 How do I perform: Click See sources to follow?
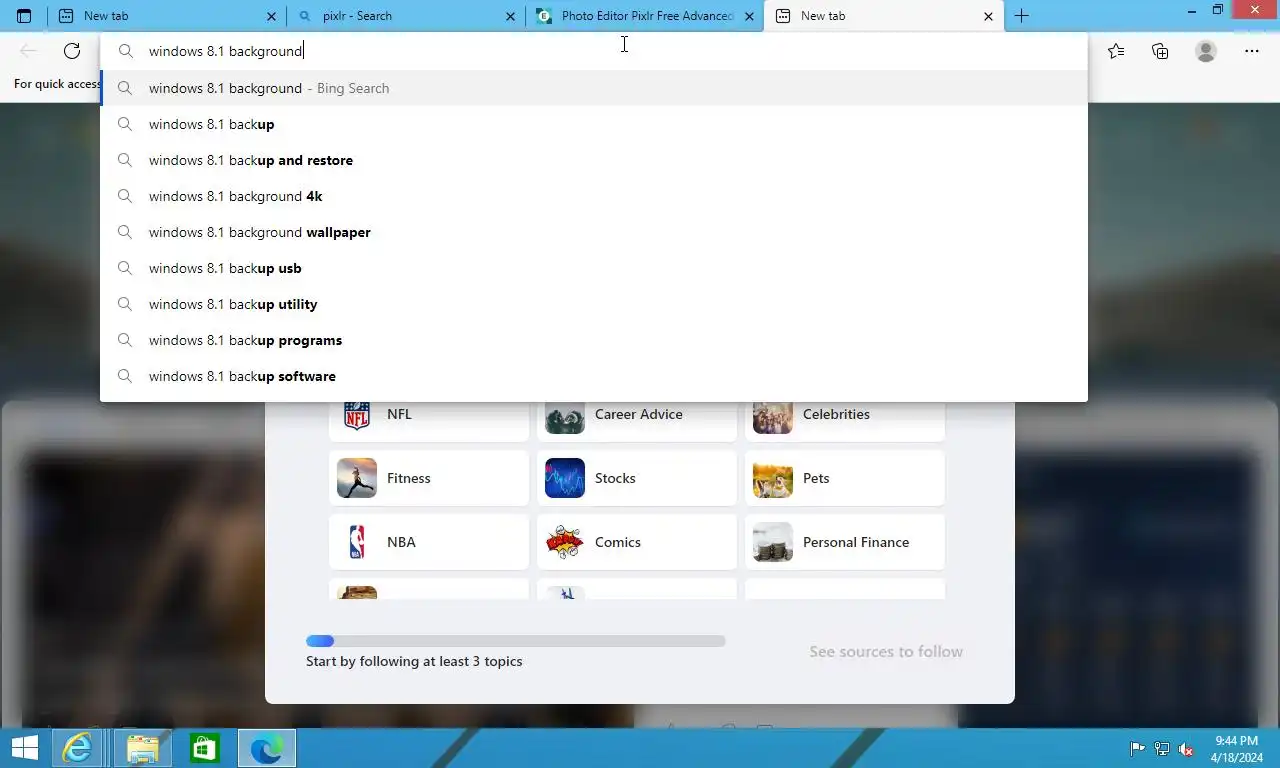(x=886, y=651)
